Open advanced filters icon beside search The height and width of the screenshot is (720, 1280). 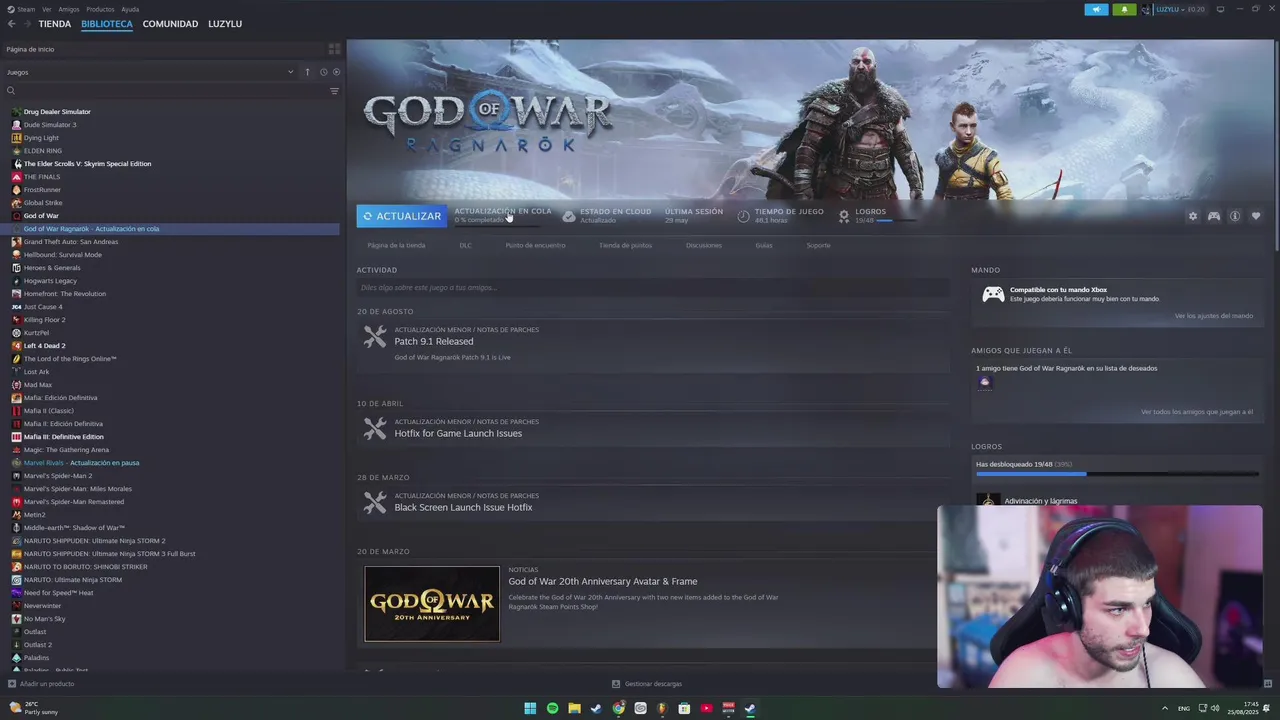coord(334,91)
